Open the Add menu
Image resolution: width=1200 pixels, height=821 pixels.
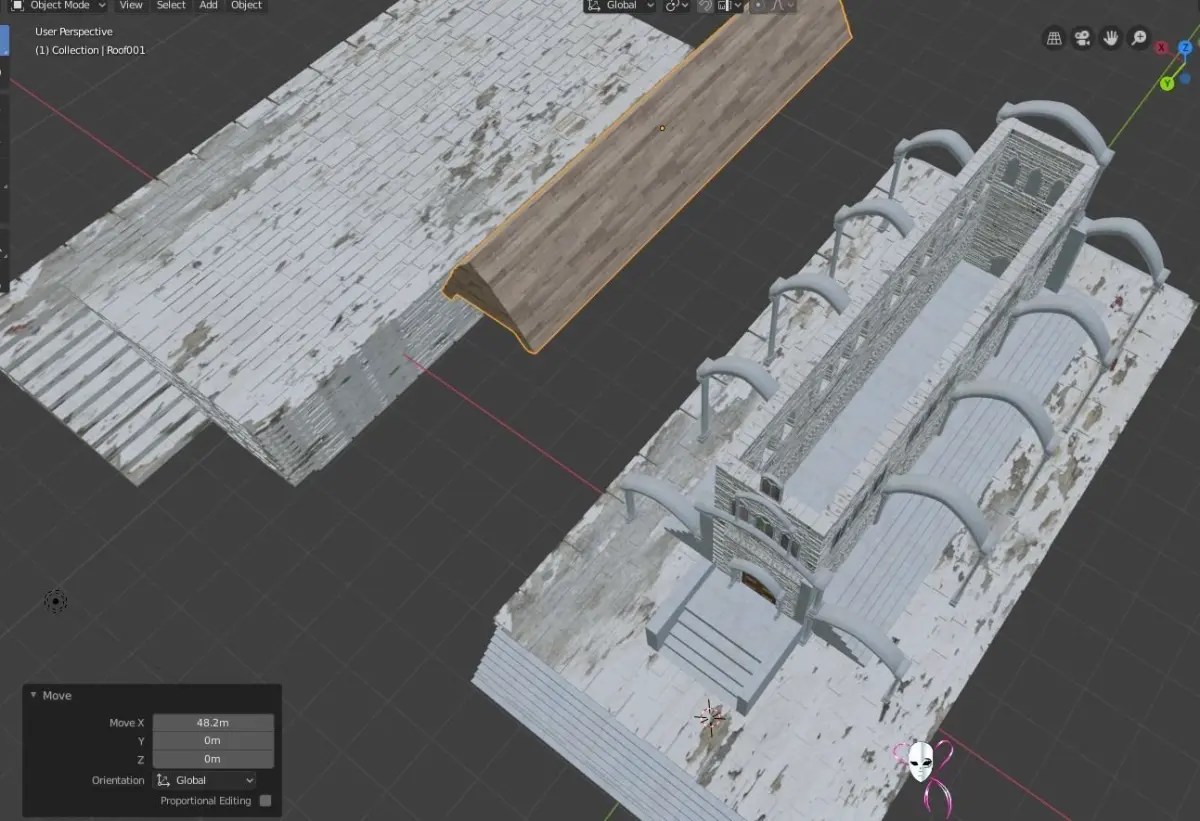click(x=208, y=5)
